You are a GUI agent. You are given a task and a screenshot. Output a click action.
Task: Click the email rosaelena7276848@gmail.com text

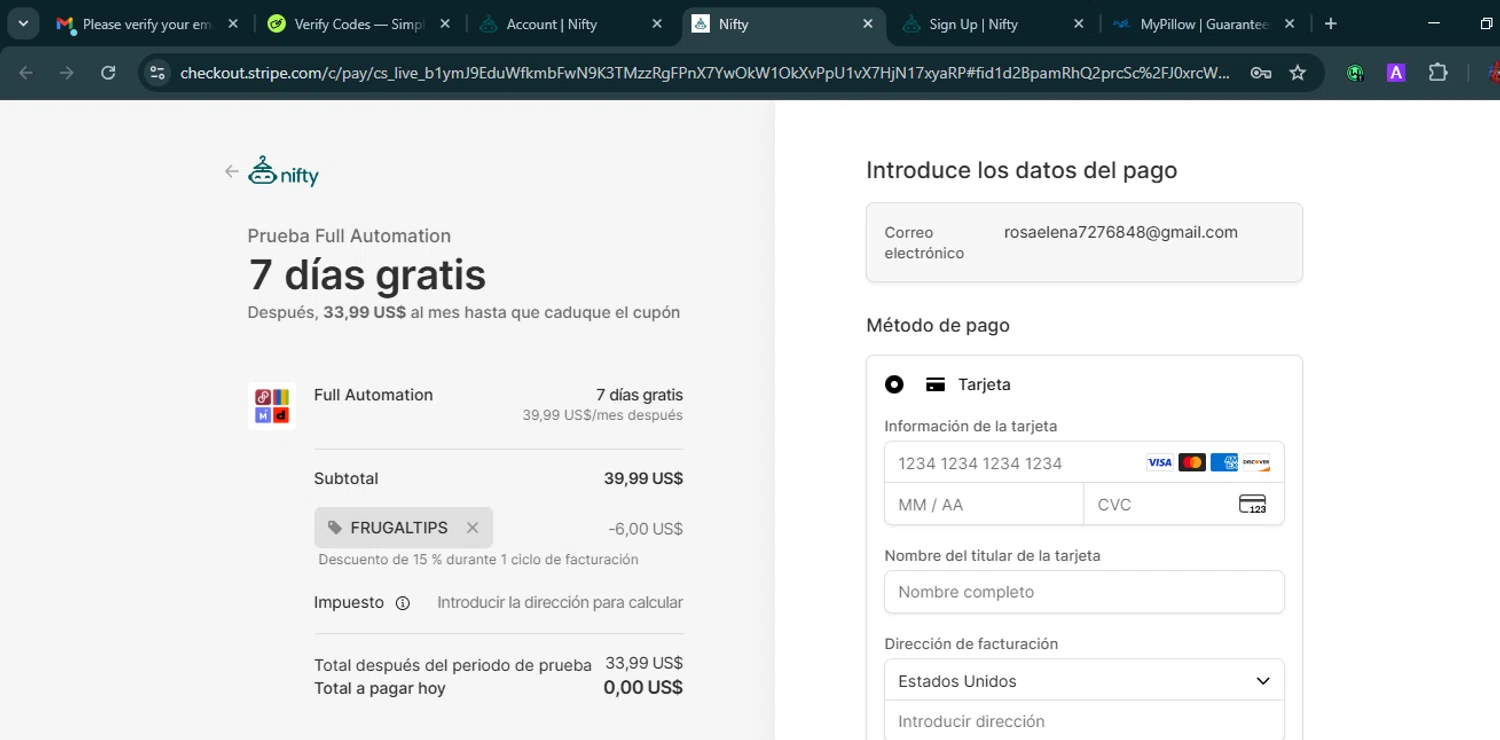coord(1121,232)
